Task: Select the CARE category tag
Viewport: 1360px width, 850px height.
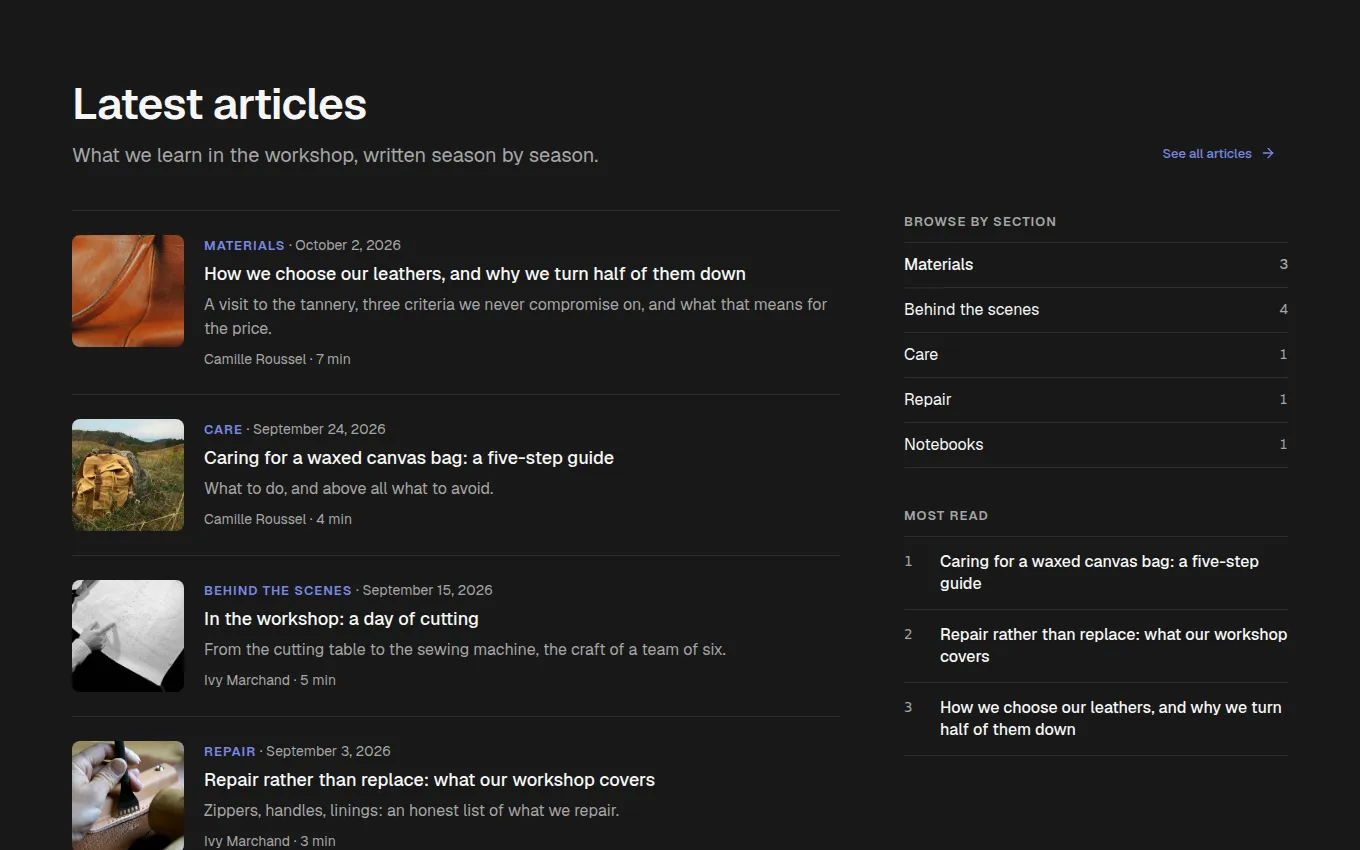Action: [223, 429]
